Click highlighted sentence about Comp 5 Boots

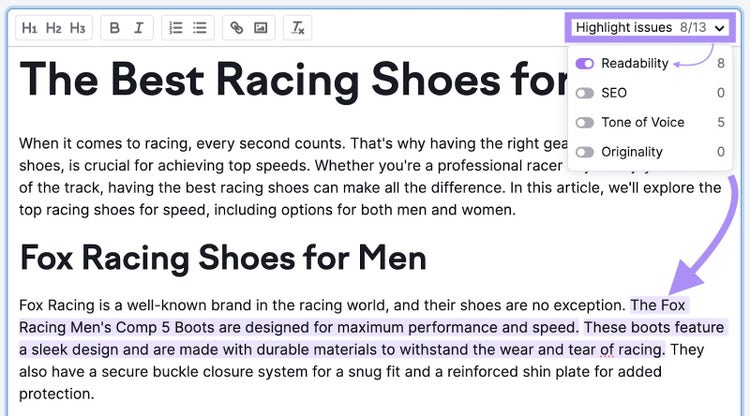298,328
